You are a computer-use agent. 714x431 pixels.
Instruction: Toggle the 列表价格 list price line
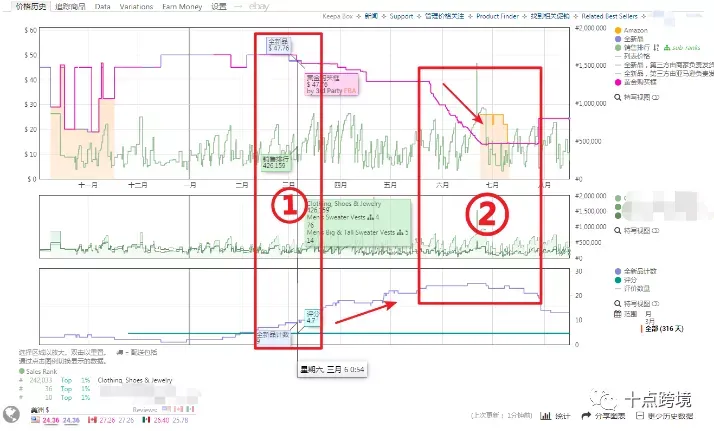[637, 56]
